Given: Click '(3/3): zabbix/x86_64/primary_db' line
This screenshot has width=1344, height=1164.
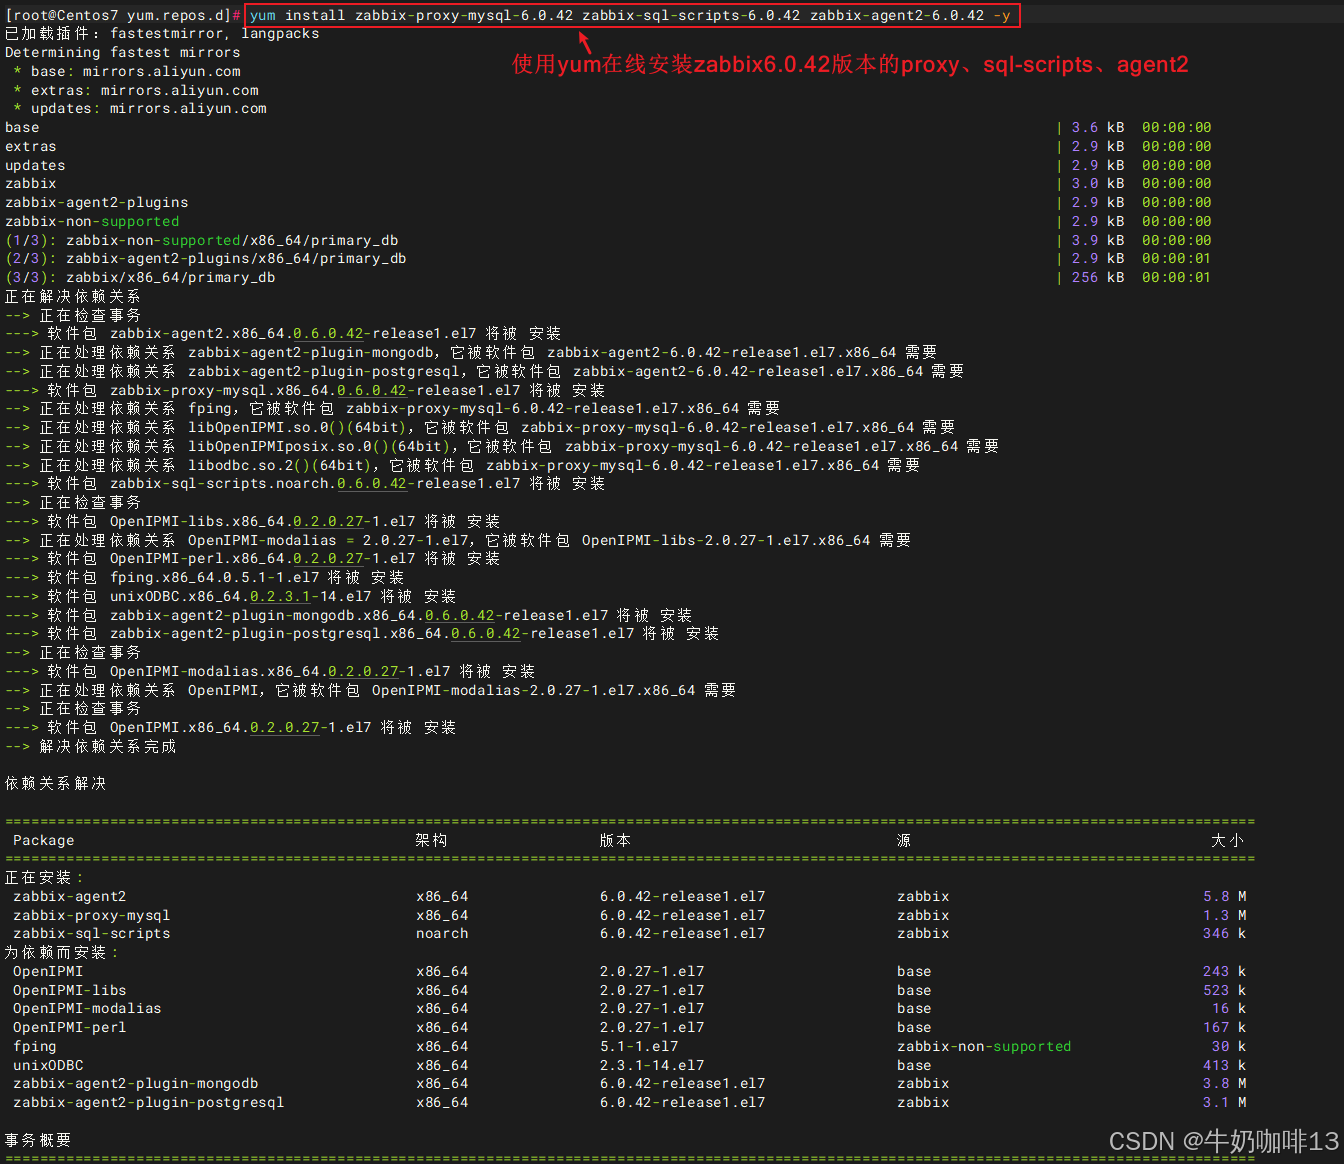Looking at the screenshot, I should point(140,278).
